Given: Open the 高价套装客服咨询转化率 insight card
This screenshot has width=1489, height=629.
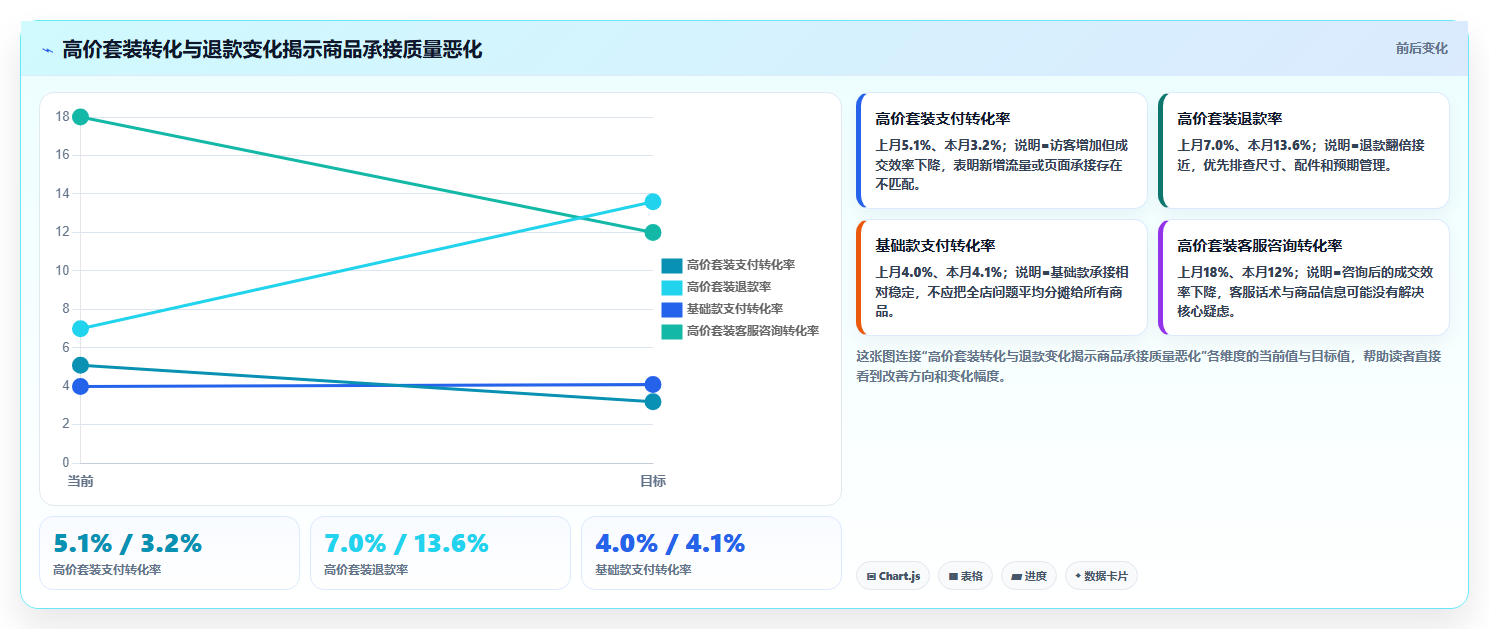Looking at the screenshot, I should [1304, 277].
